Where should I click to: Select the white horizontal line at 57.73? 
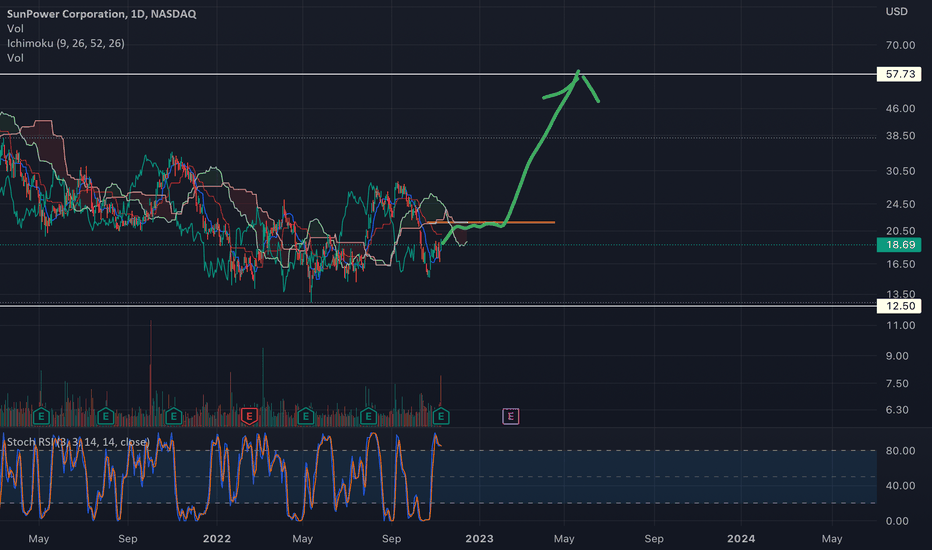pos(438,74)
